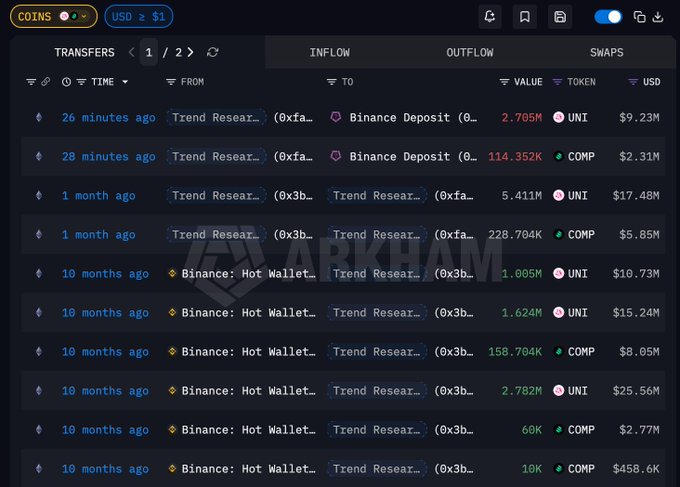Click the USD amount $17.48M
Viewport: 680px width, 487px height.
636,196
